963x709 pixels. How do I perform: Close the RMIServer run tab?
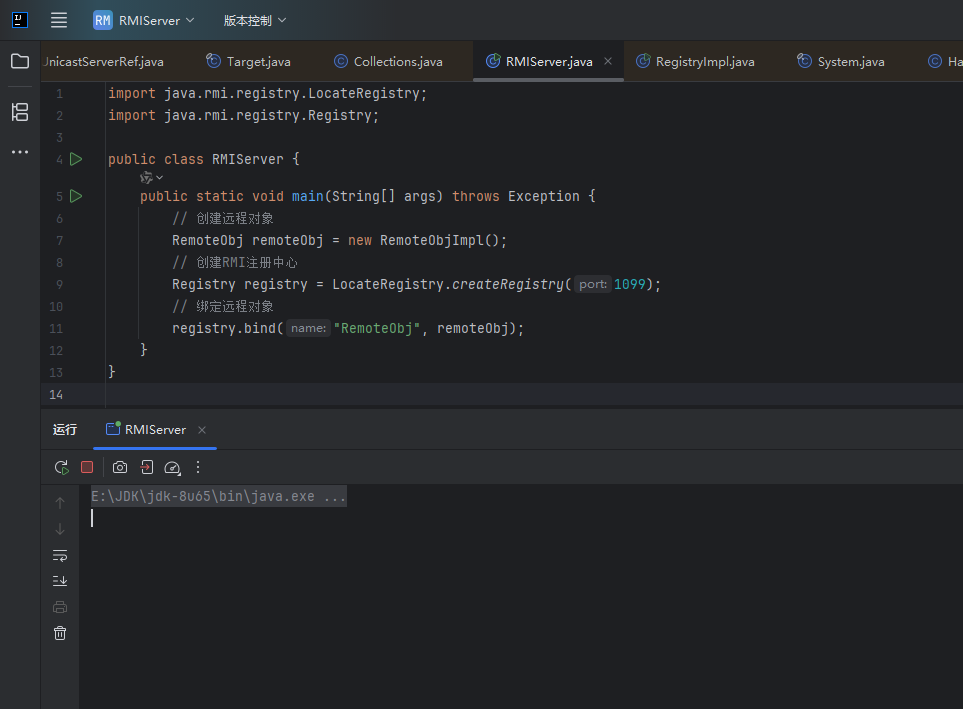pyautogui.click(x=201, y=430)
